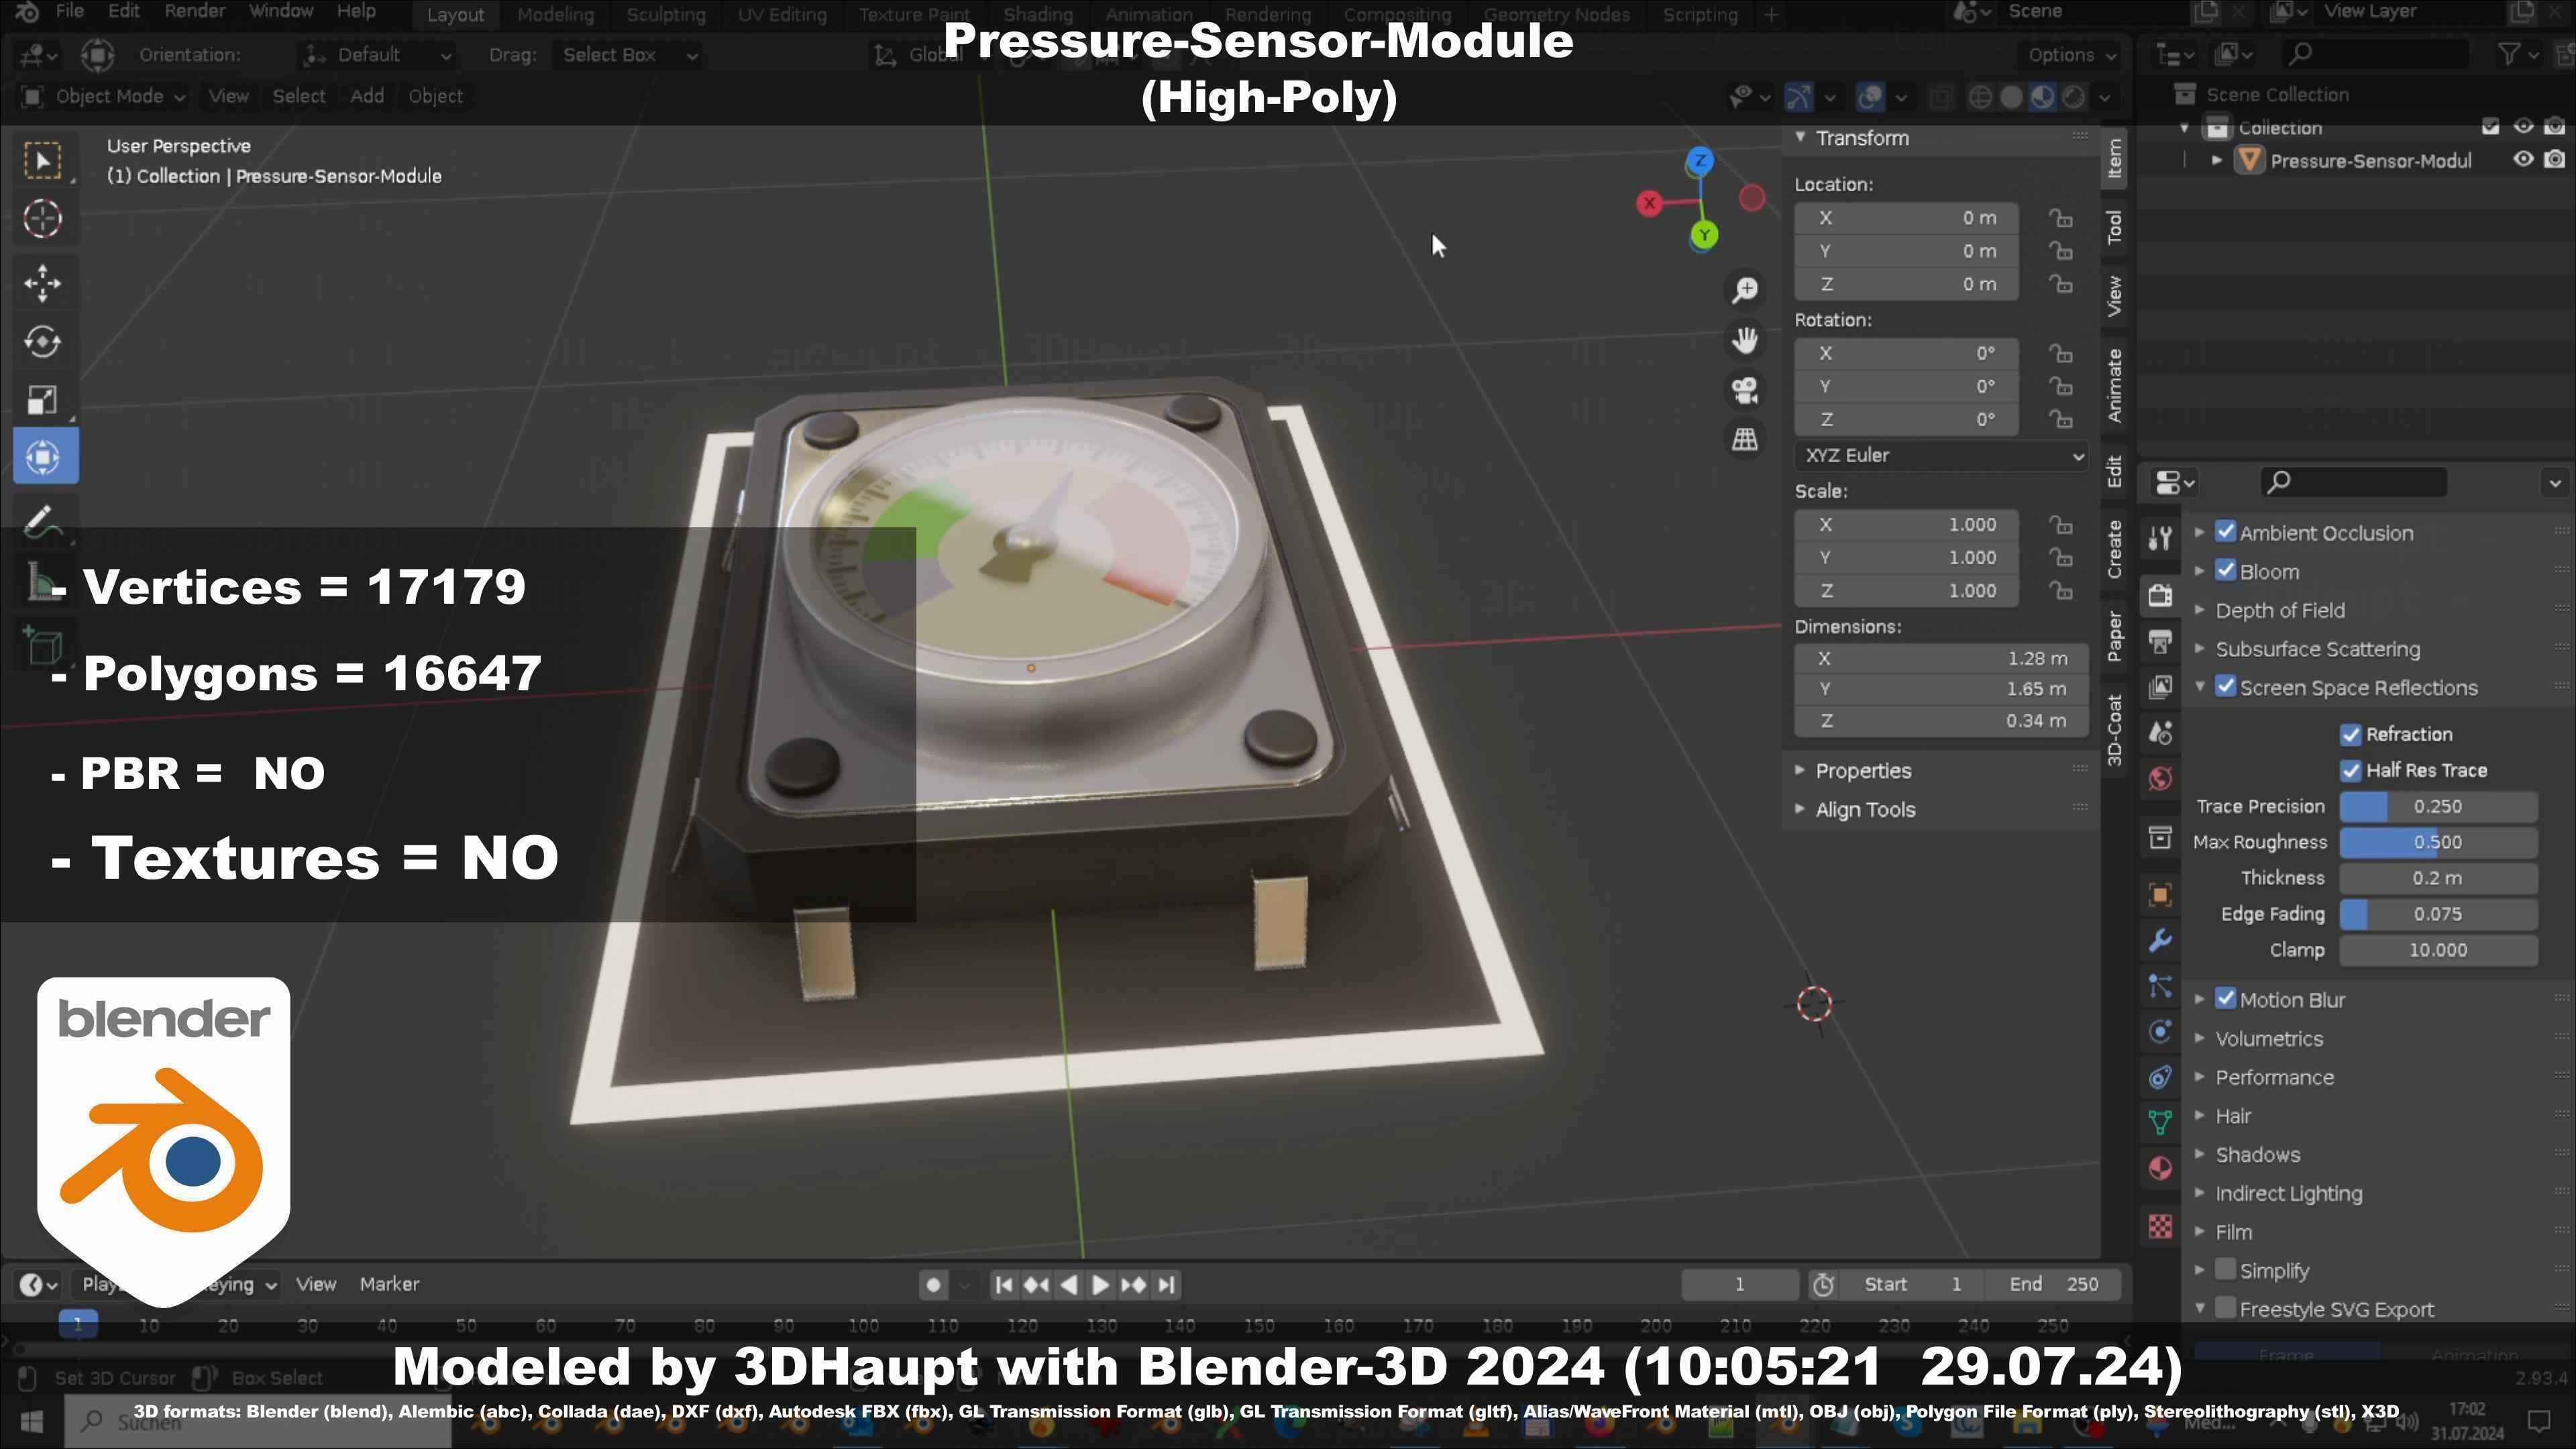2576x1449 pixels.
Task: Open the Output properties printer icon
Action: point(2160,642)
